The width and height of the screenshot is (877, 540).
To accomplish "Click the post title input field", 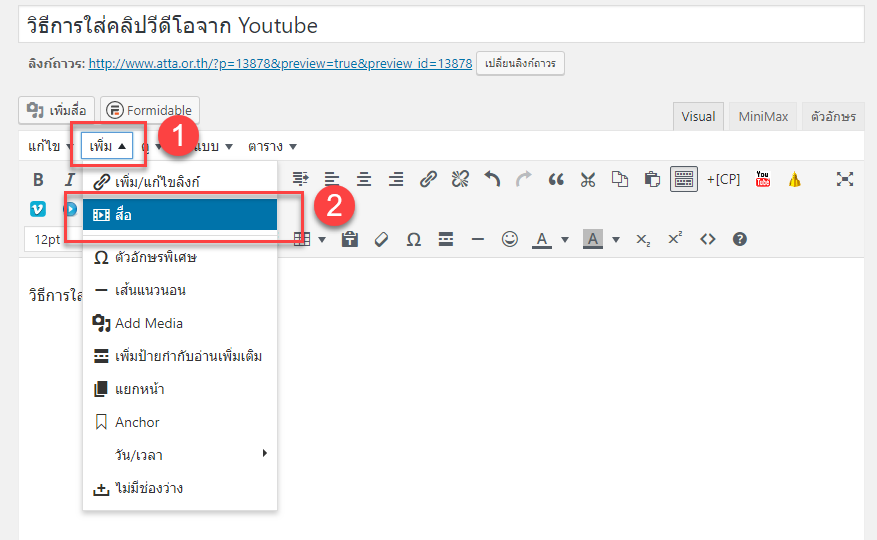I will (x=441, y=25).
